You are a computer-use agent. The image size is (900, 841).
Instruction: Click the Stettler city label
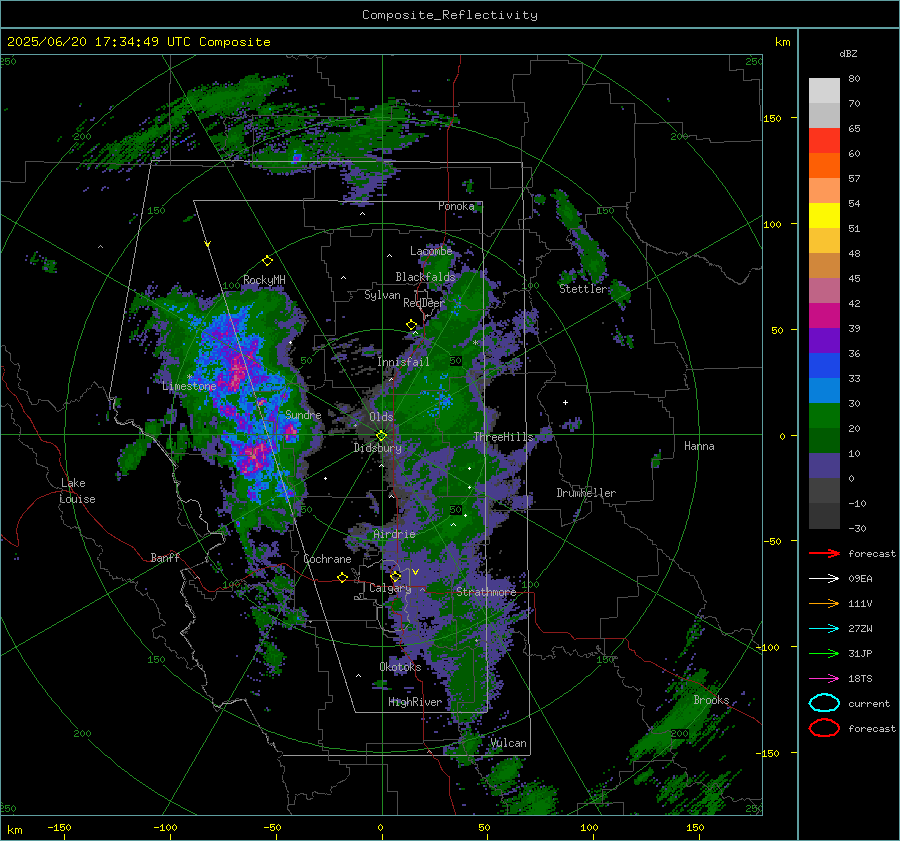583,289
